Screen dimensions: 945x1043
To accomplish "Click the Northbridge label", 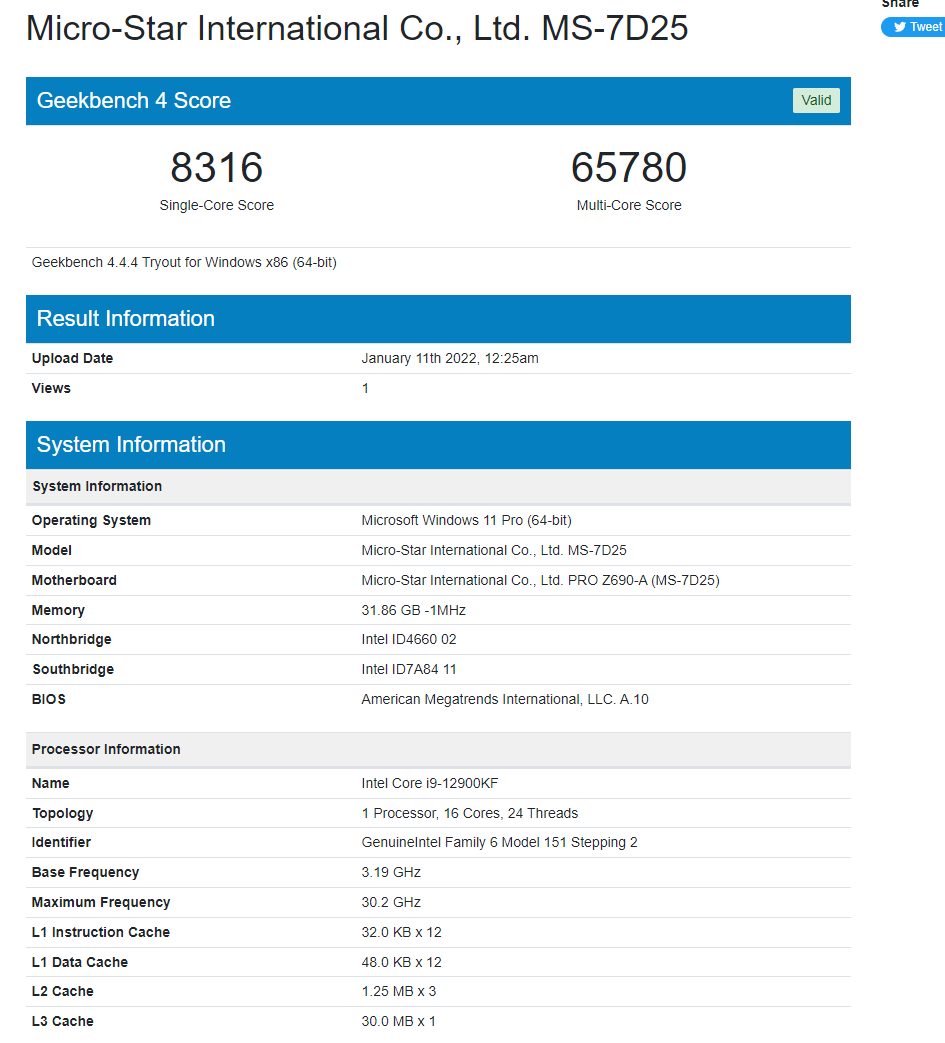I will pos(71,640).
